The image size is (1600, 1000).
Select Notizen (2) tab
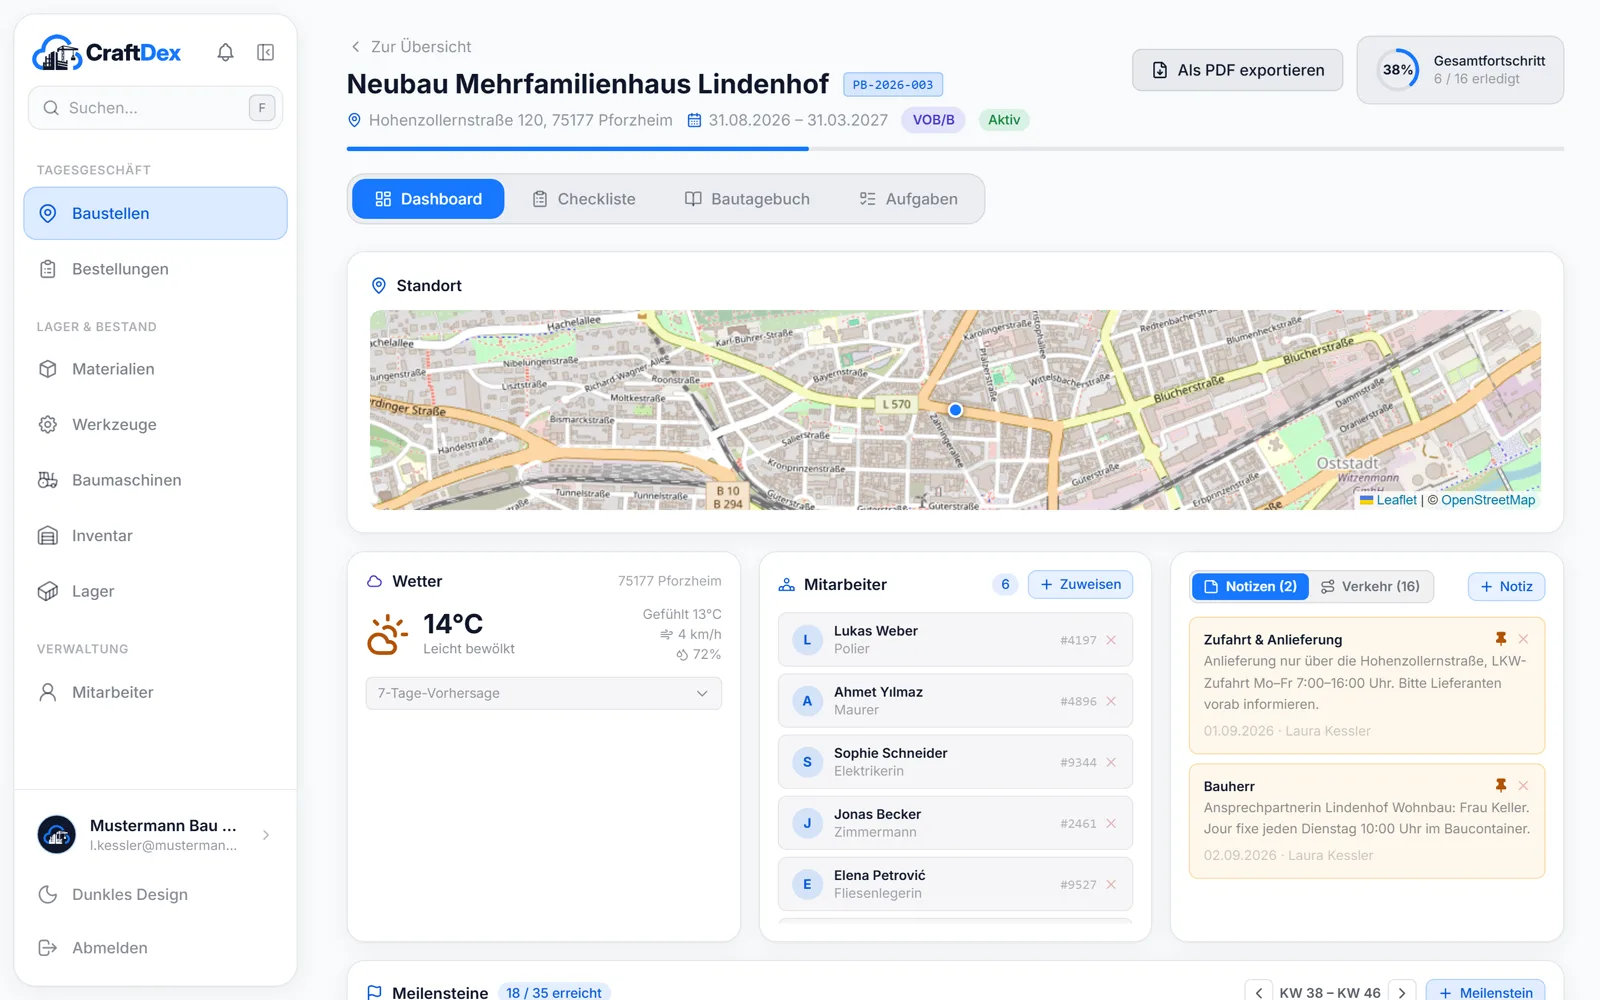click(x=1251, y=586)
